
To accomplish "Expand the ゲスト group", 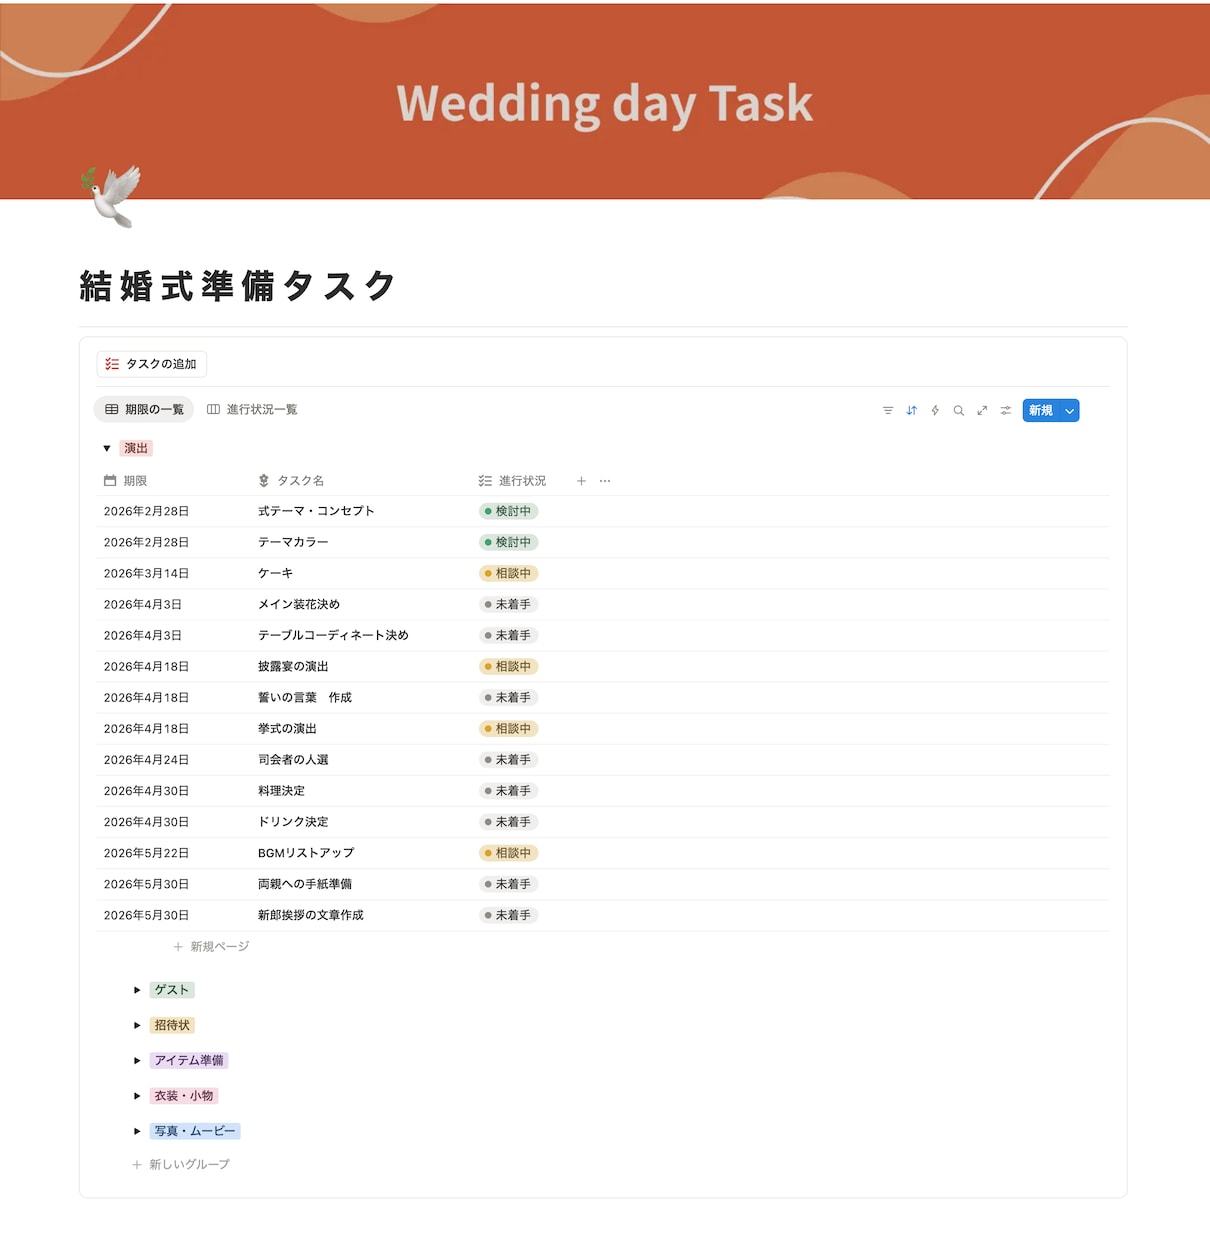I will pyautogui.click(x=137, y=990).
